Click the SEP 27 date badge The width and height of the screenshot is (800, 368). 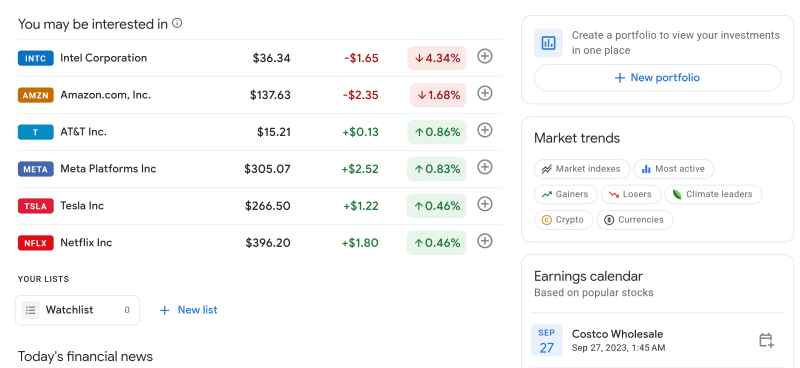pos(546,340)
